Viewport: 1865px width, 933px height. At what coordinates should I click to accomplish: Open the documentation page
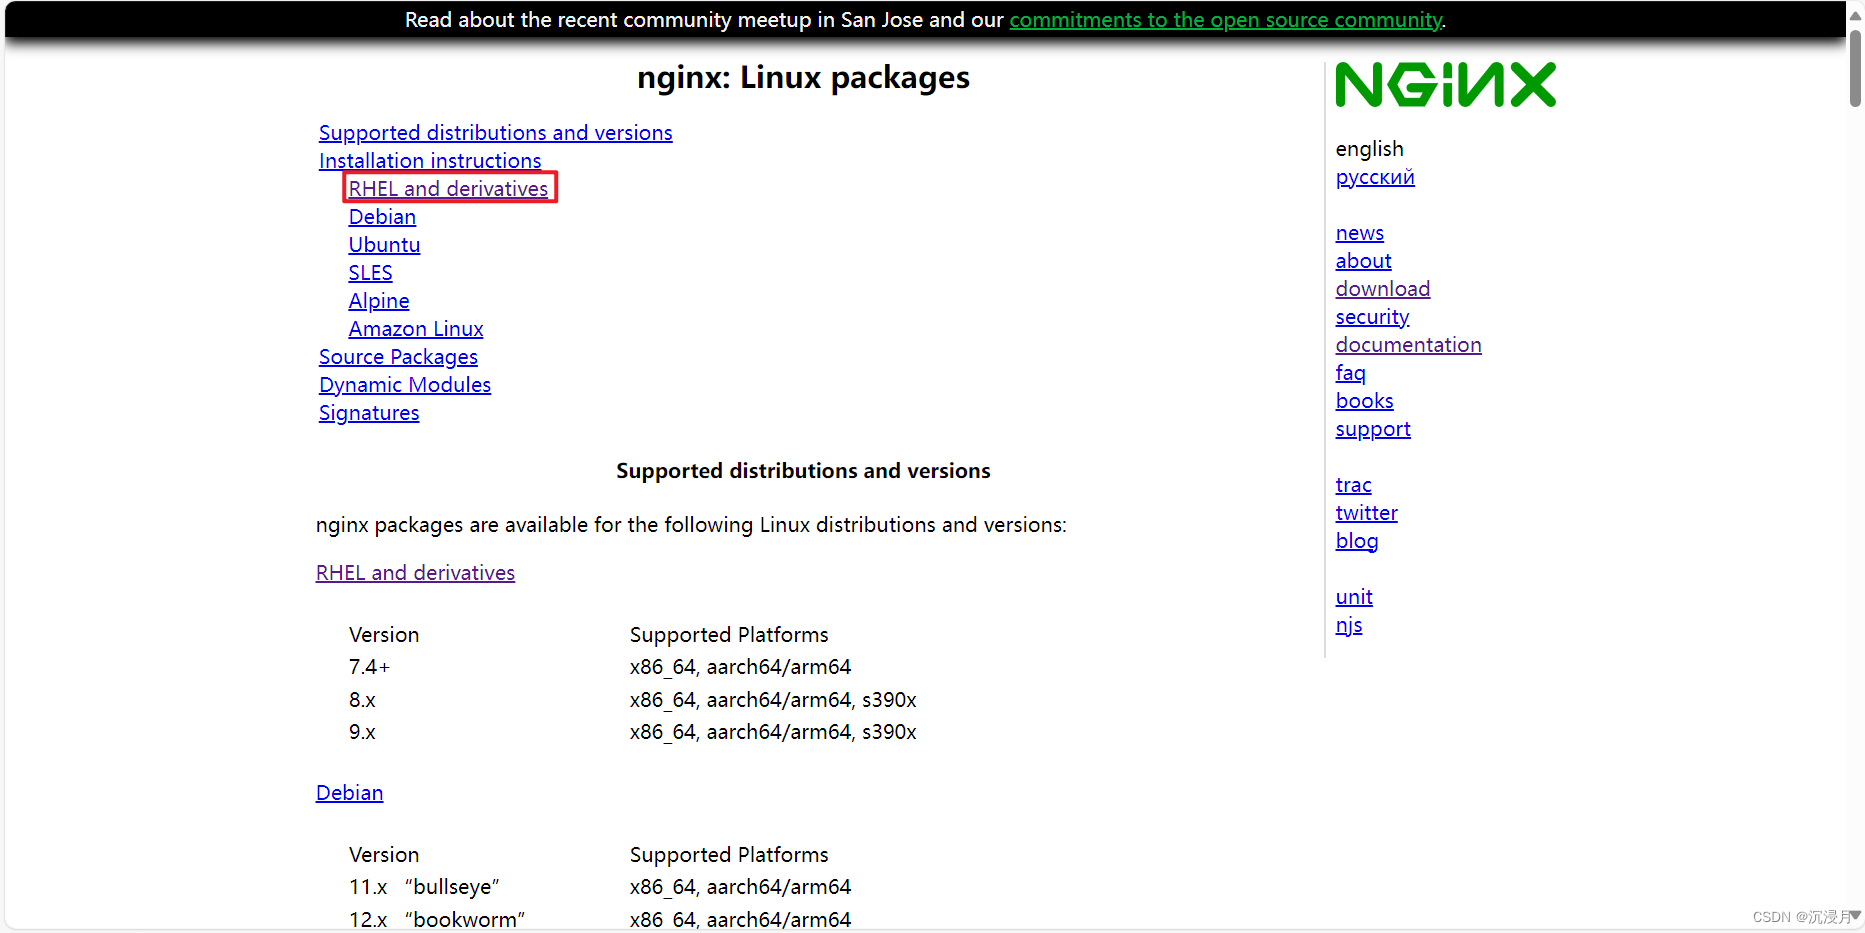[x=1408, y=344]
